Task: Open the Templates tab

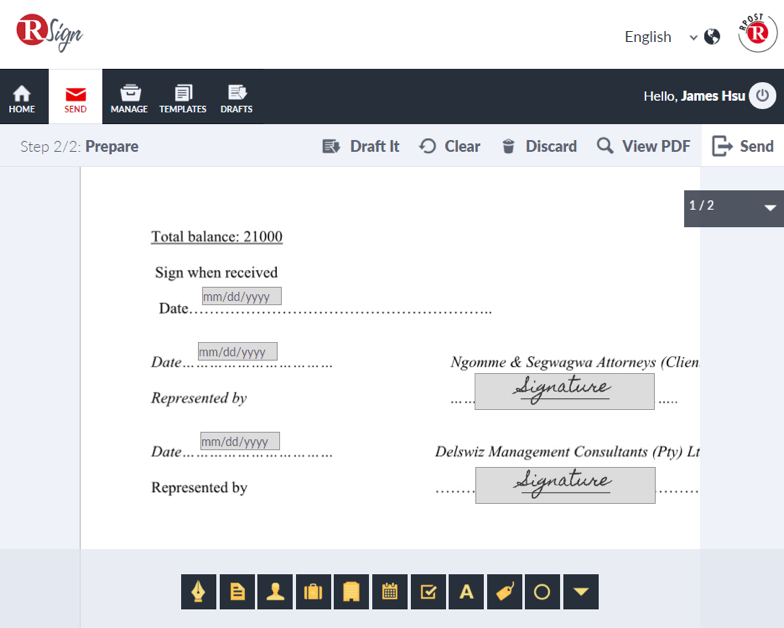Action: (183, 97)
